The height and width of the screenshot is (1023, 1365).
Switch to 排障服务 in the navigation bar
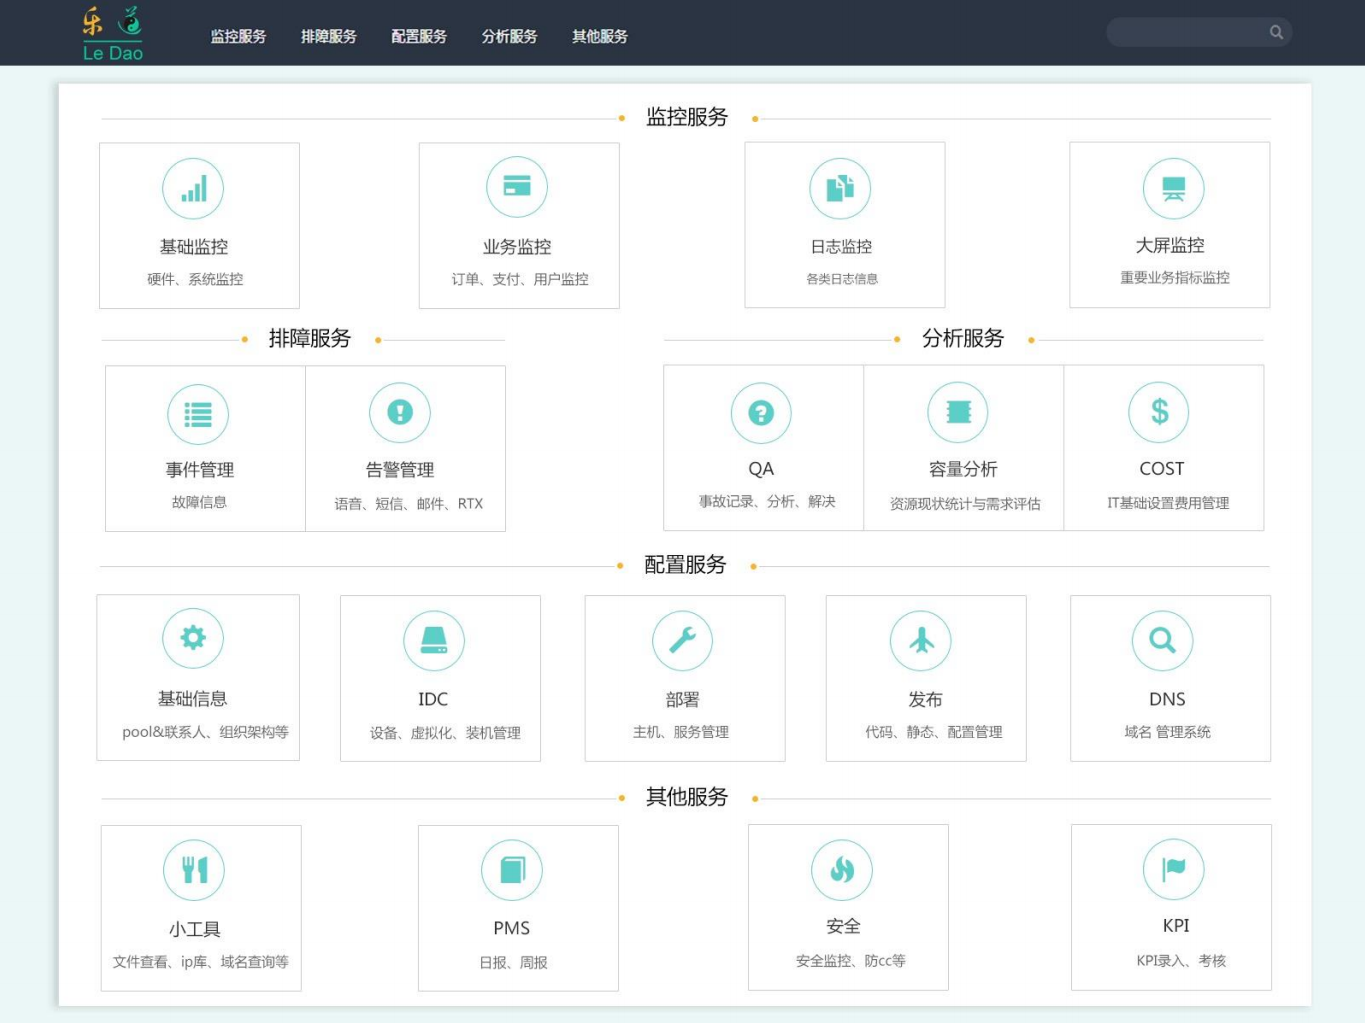pos(330,37)
